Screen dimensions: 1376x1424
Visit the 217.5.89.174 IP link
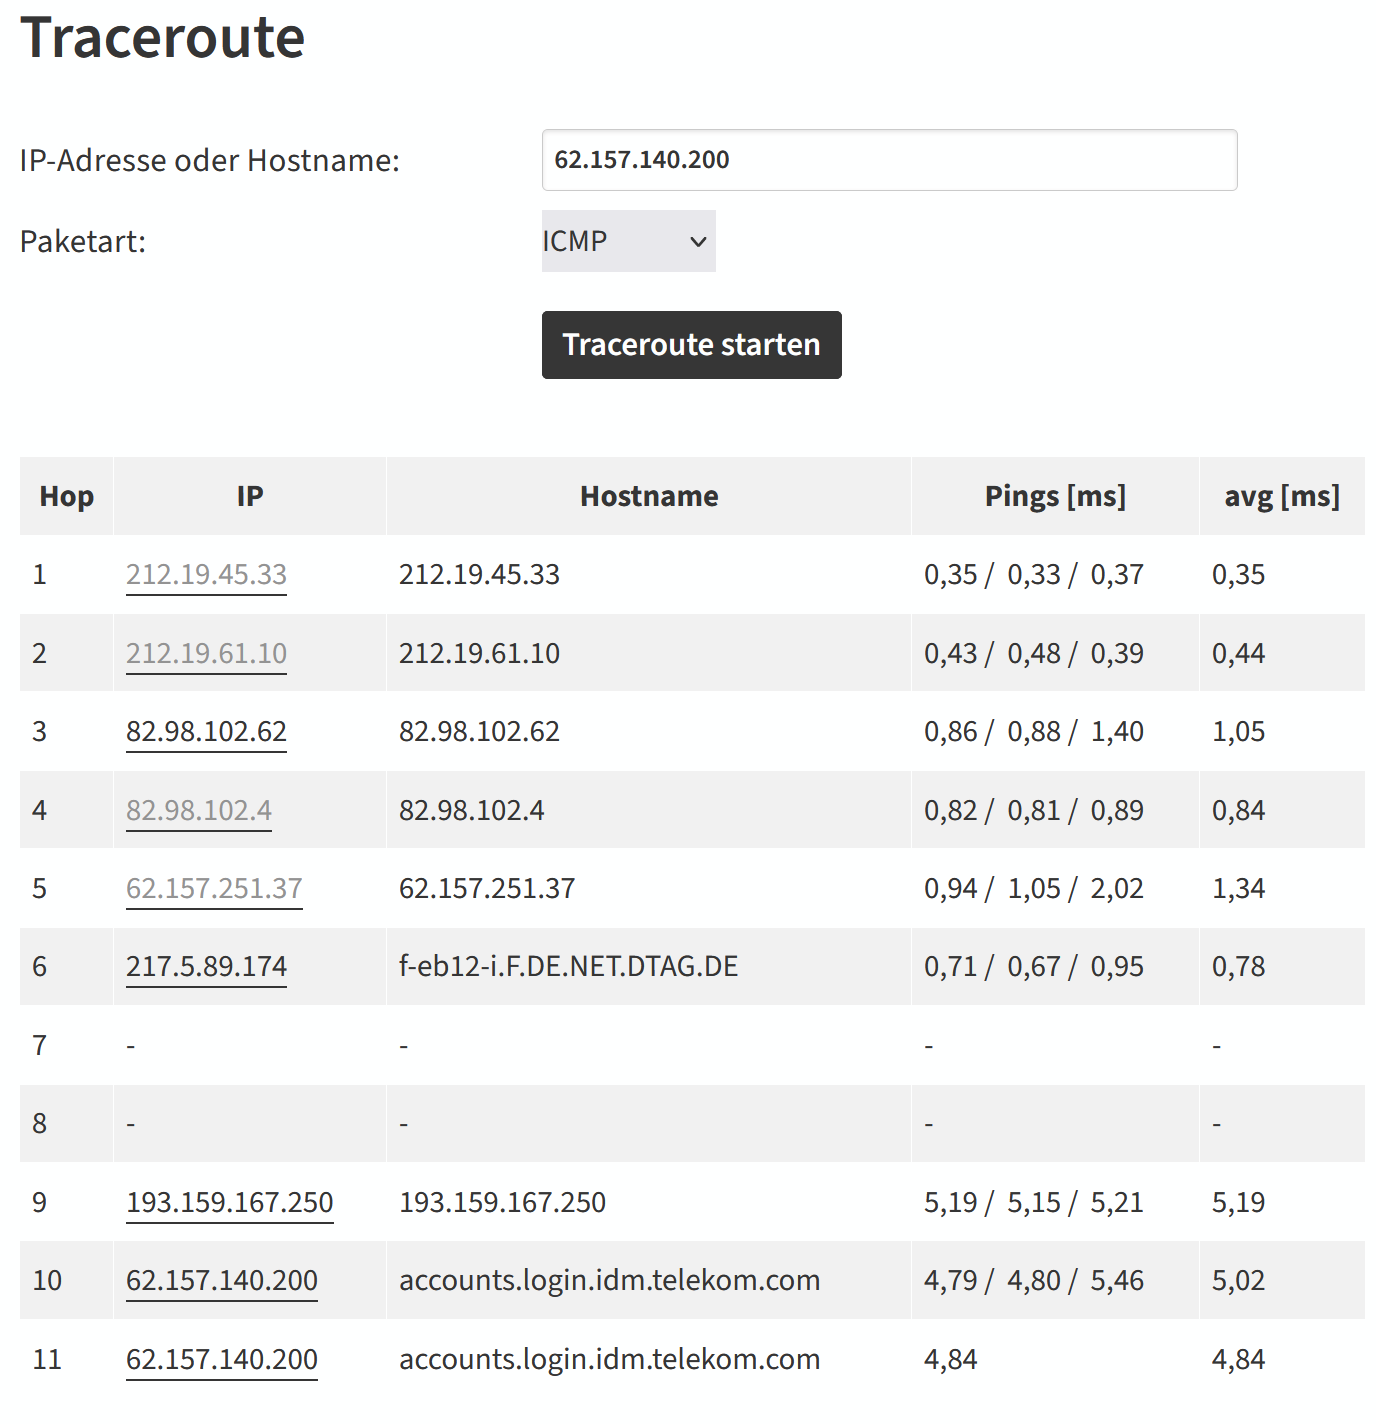(x=206, y=967)
